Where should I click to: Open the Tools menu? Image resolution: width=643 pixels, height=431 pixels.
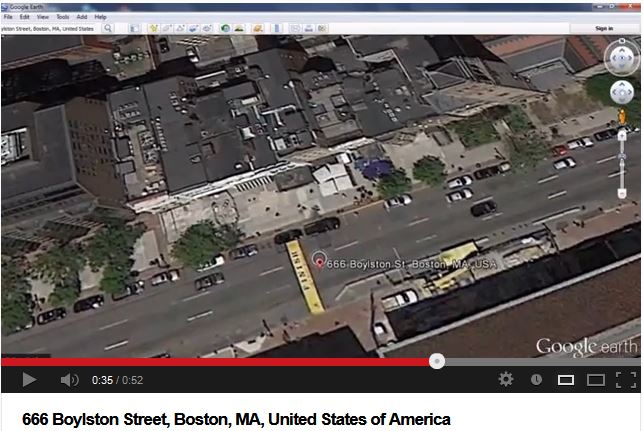point(63,17)
